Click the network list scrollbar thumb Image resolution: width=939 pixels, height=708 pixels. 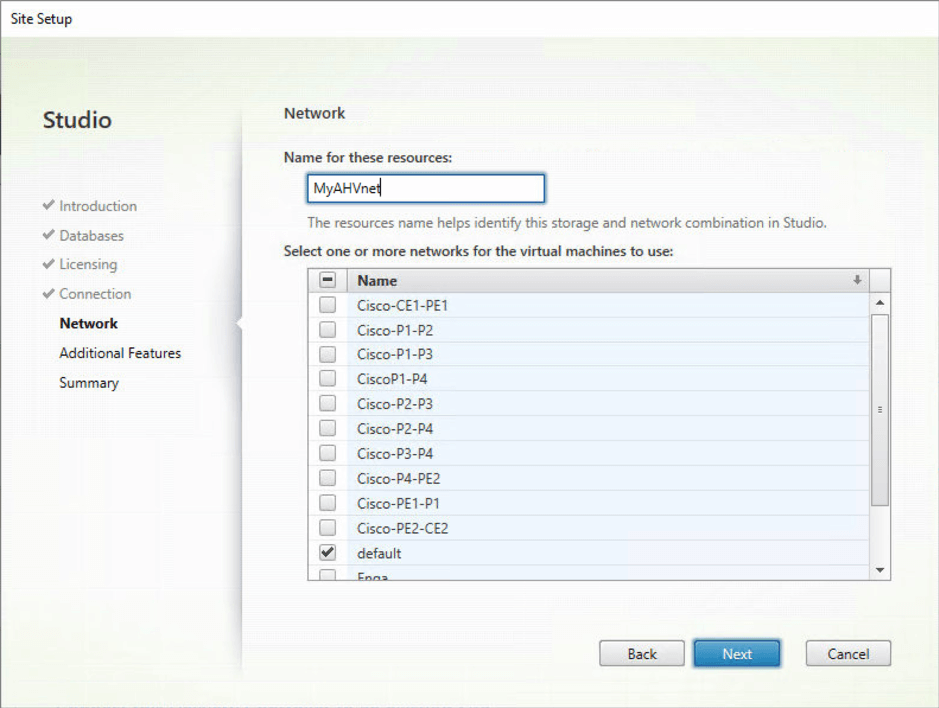pos(880,410)
